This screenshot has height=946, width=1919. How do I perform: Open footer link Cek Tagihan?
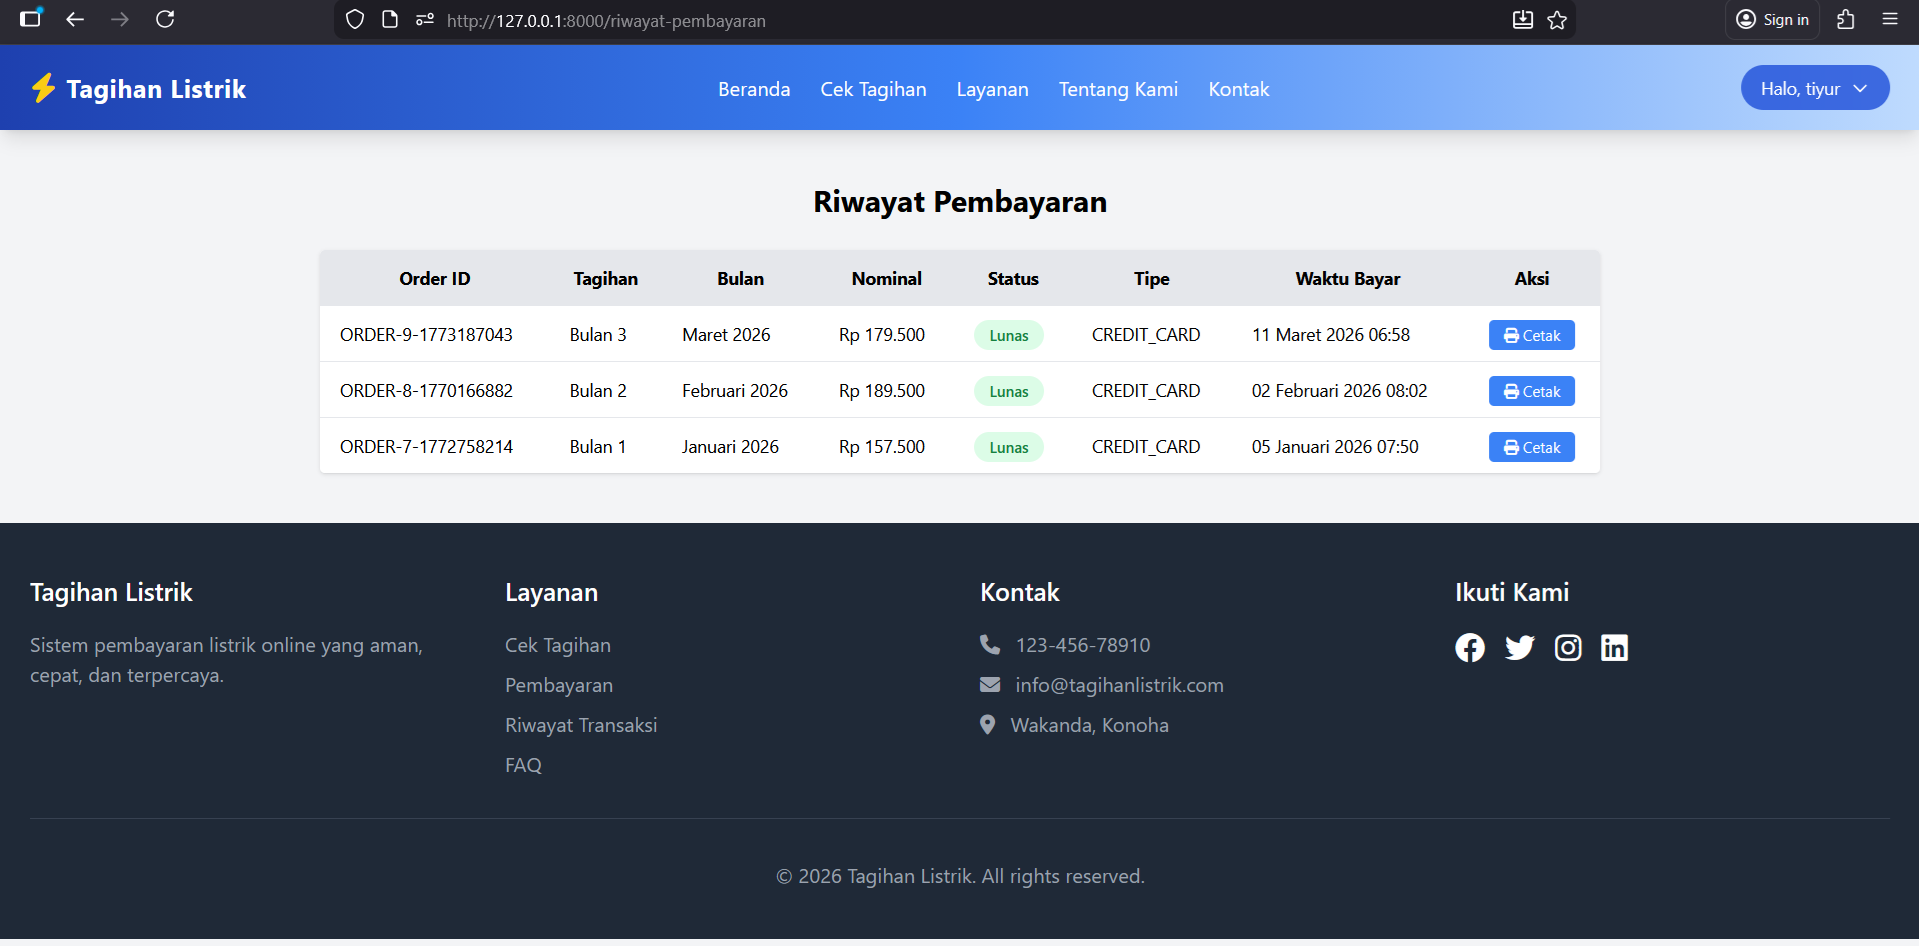[557, 645]
